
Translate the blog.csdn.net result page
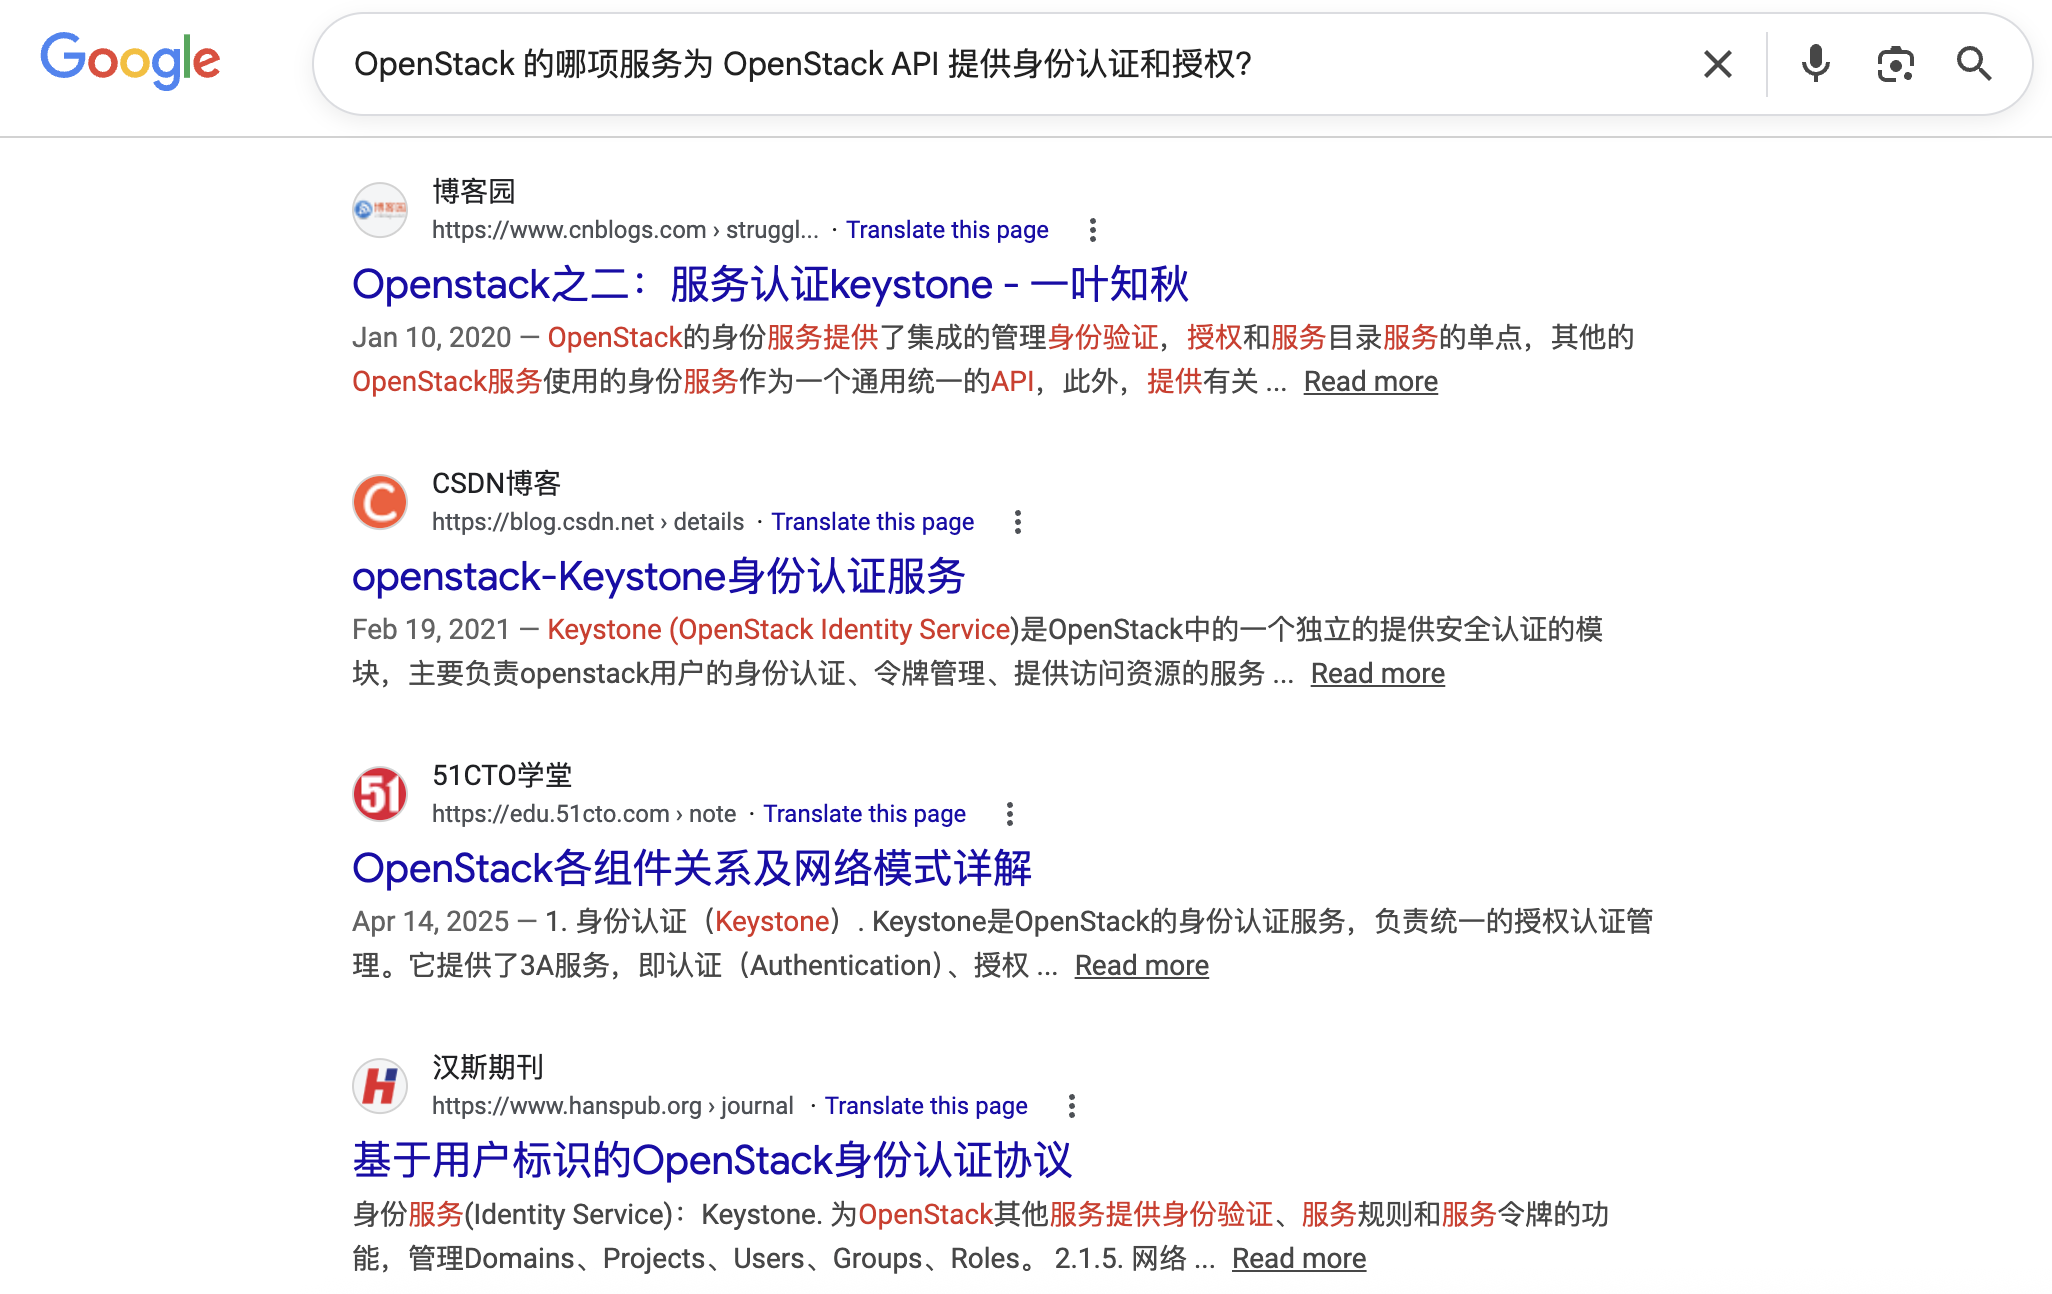pyautogui.click(x=872, y=522)
